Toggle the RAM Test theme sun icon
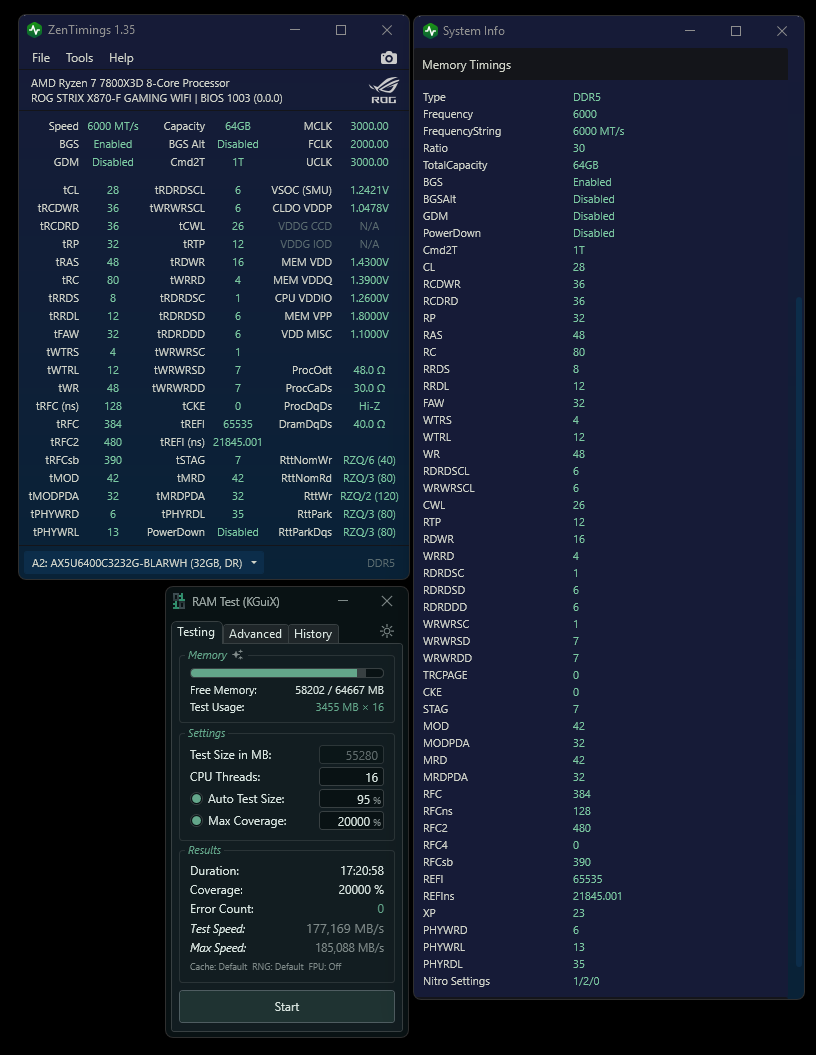 tap(387, 631)
